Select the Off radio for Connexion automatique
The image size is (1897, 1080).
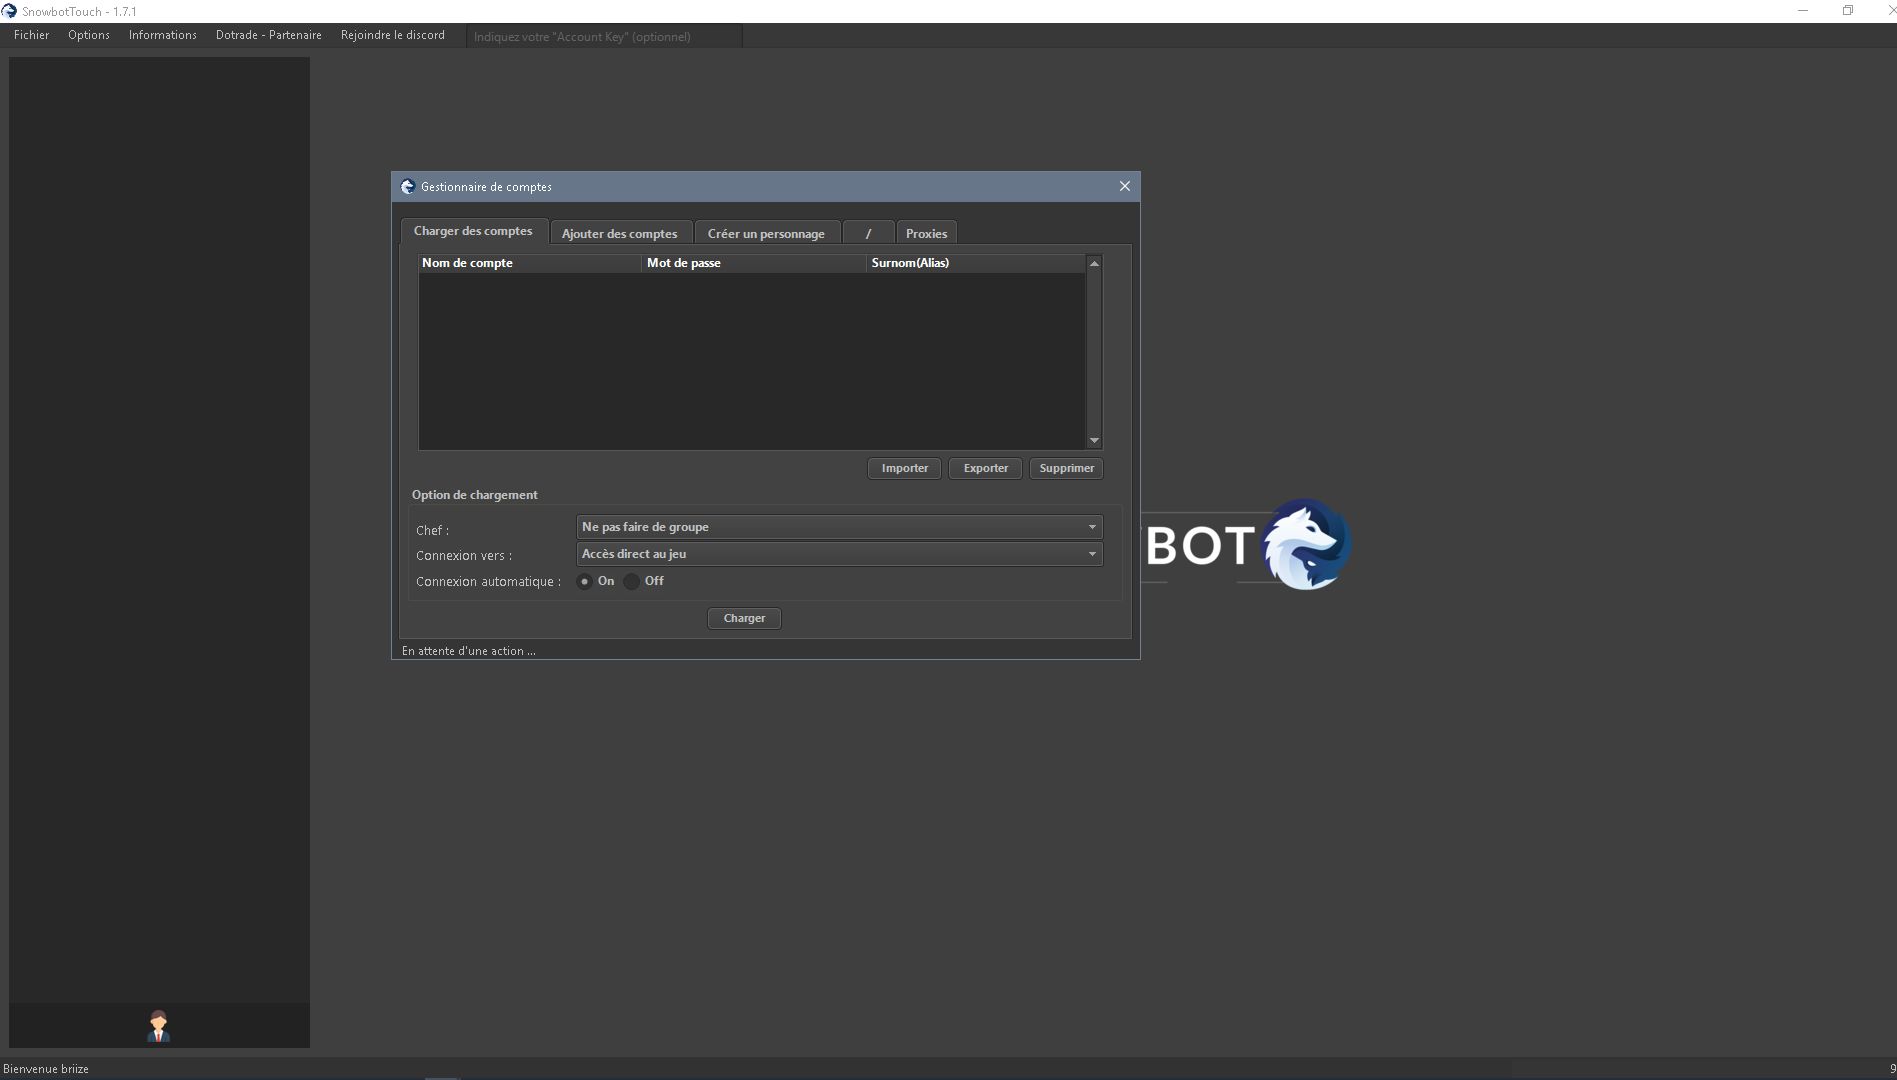[x=631, y=582]
